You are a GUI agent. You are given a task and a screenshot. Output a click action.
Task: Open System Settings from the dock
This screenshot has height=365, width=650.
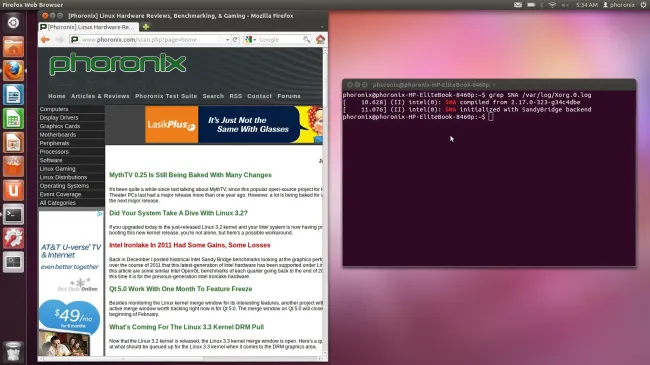[13, 238]
